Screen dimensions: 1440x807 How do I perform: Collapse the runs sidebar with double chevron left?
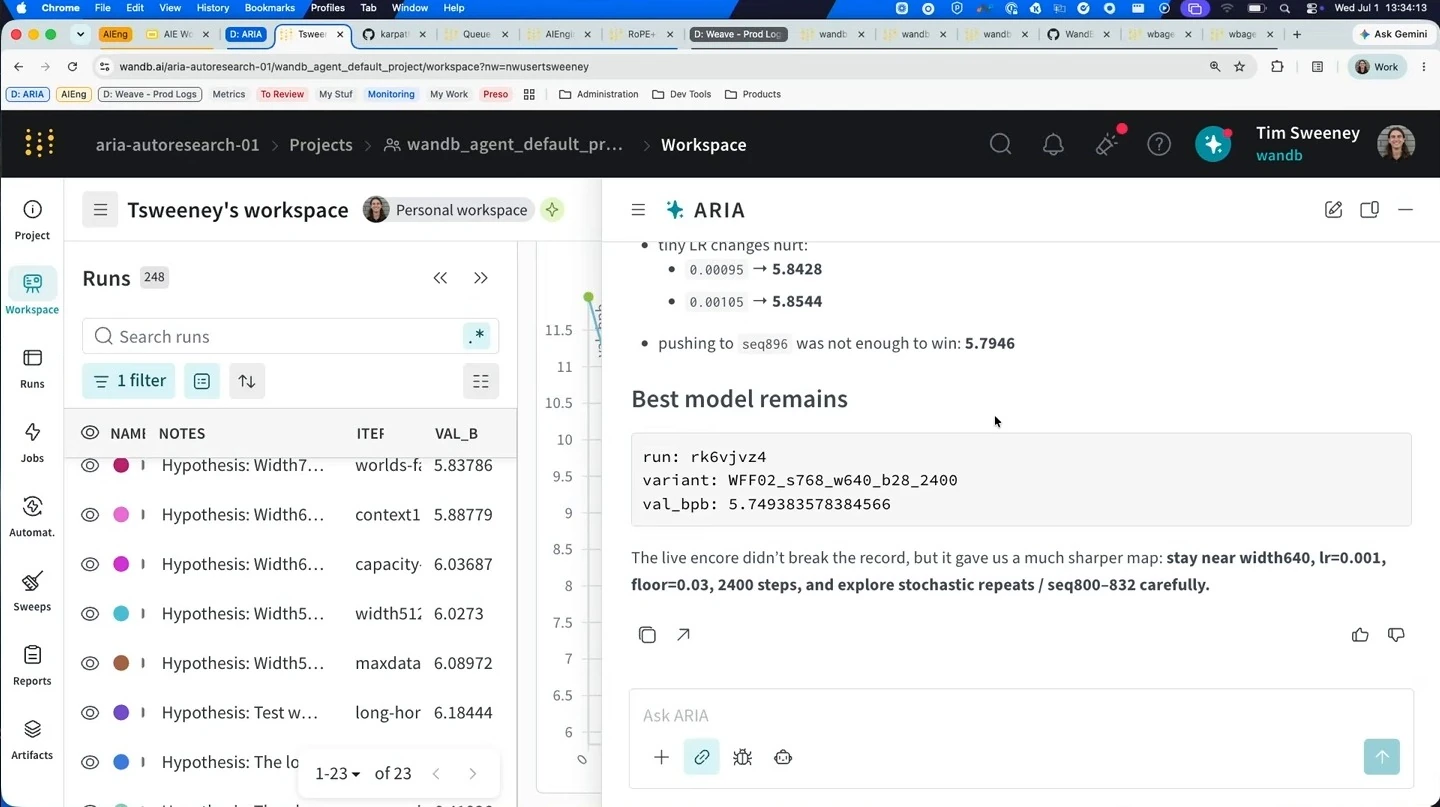440,278
